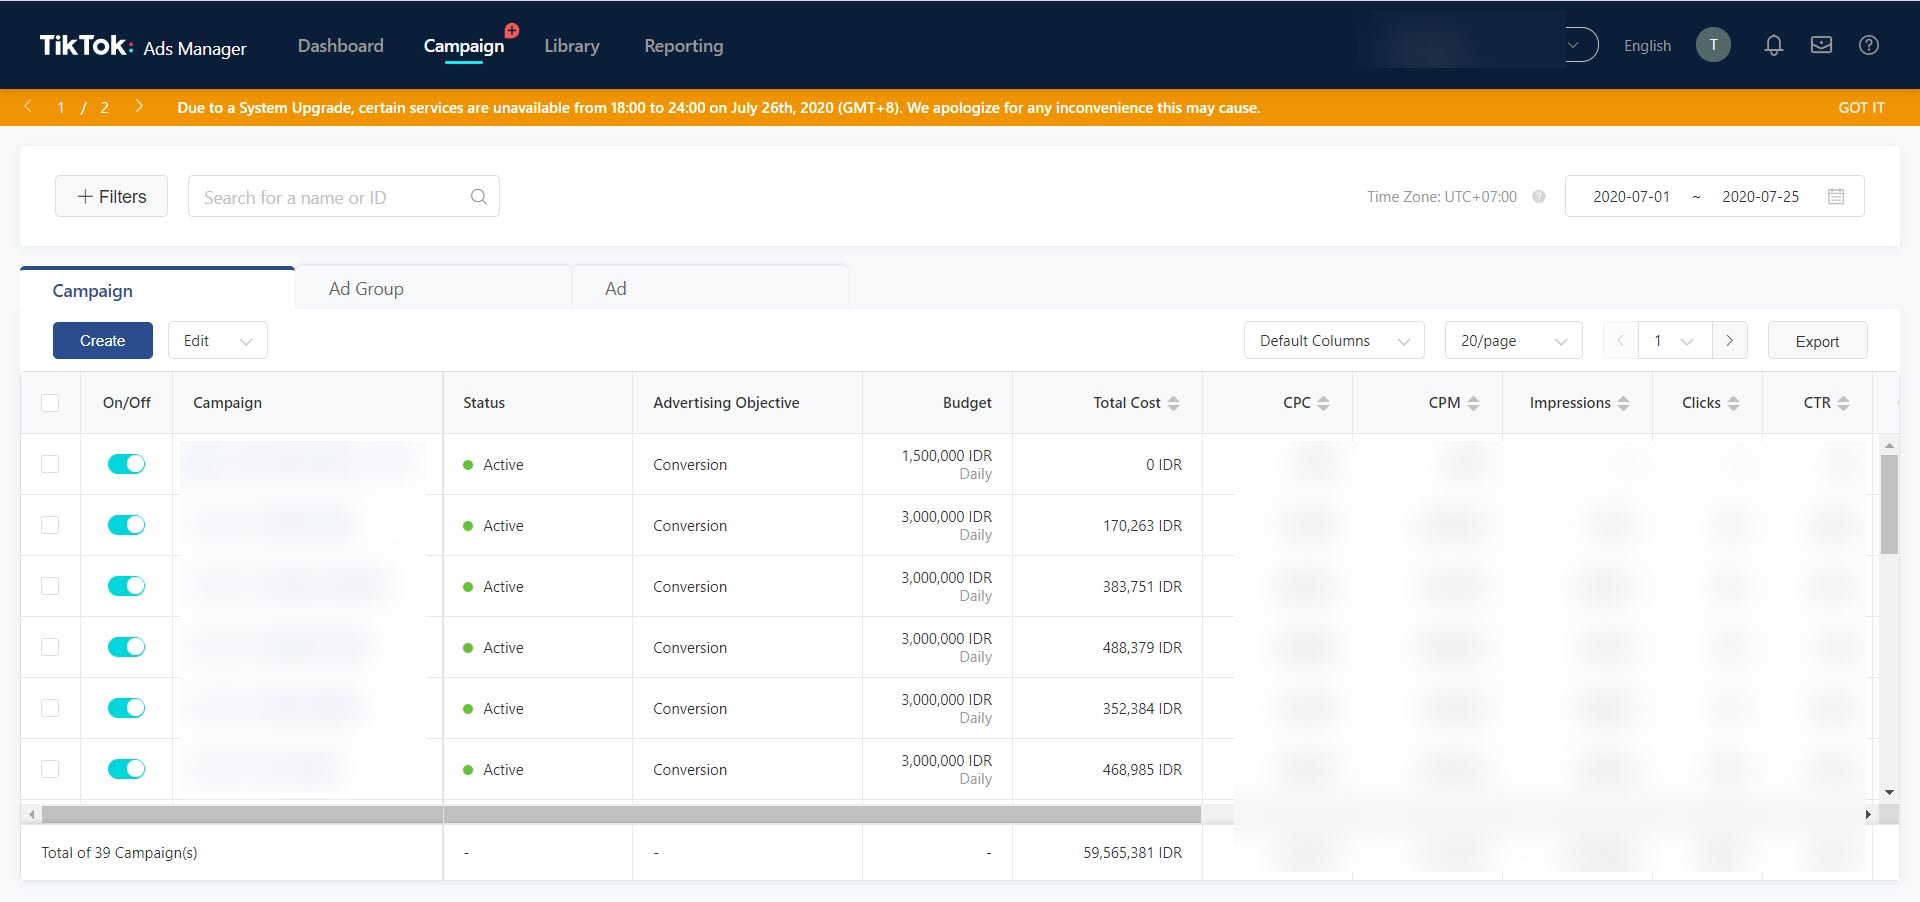The width and height of the screenshot is (1920, 902).
Task: Open the date range calendar icon
Action: [x=1836, y=197]
